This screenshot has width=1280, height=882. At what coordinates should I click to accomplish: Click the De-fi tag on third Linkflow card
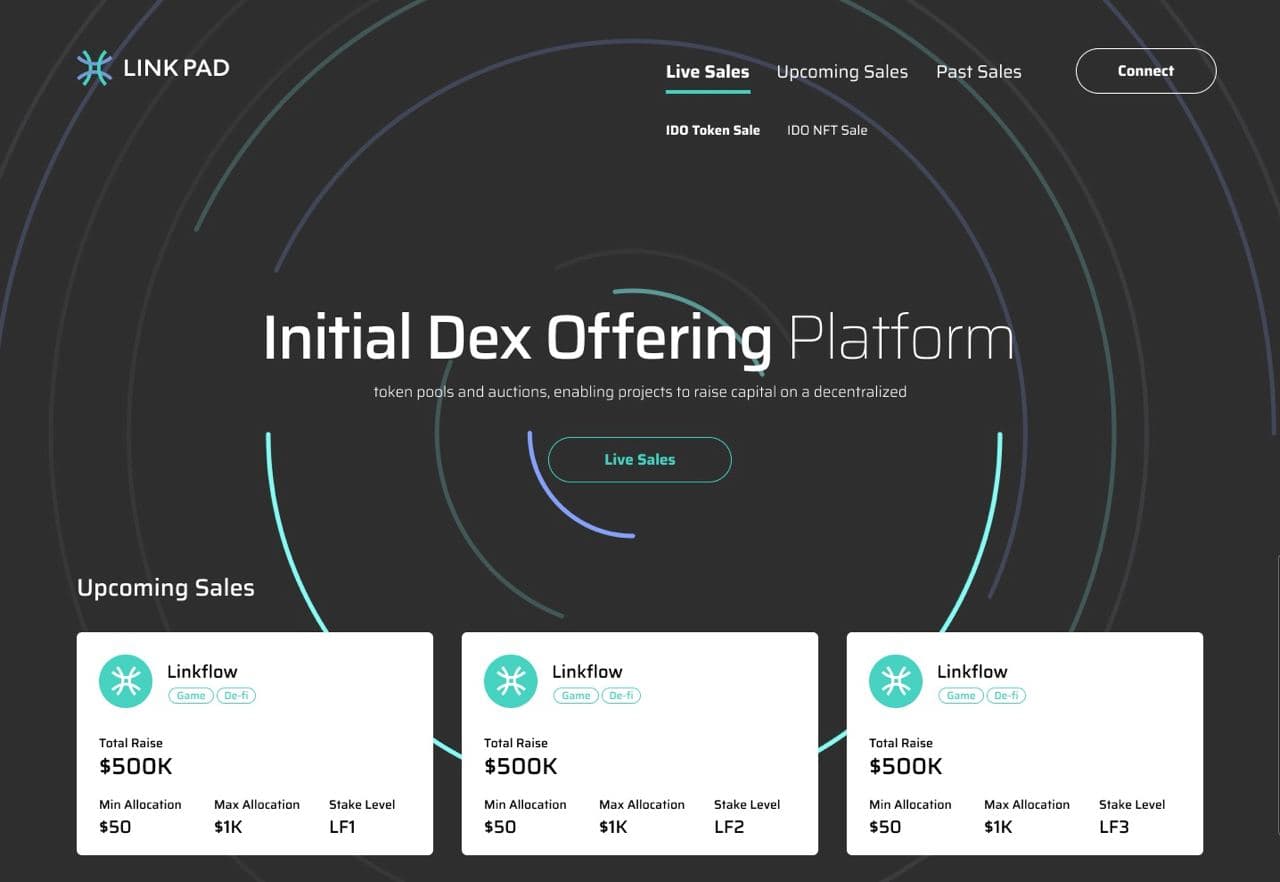(1007, 696)
